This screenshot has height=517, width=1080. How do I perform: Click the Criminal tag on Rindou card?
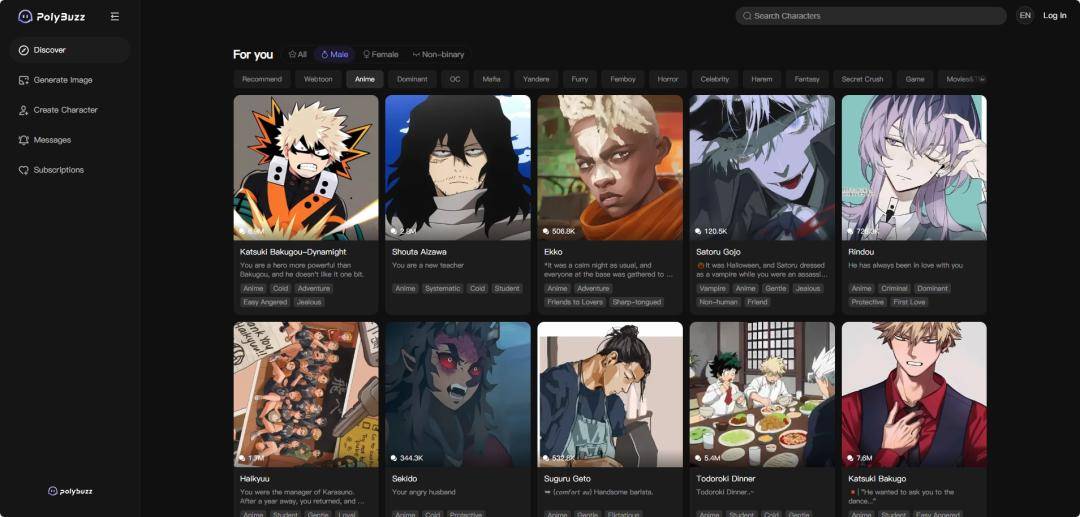(894, 288)
